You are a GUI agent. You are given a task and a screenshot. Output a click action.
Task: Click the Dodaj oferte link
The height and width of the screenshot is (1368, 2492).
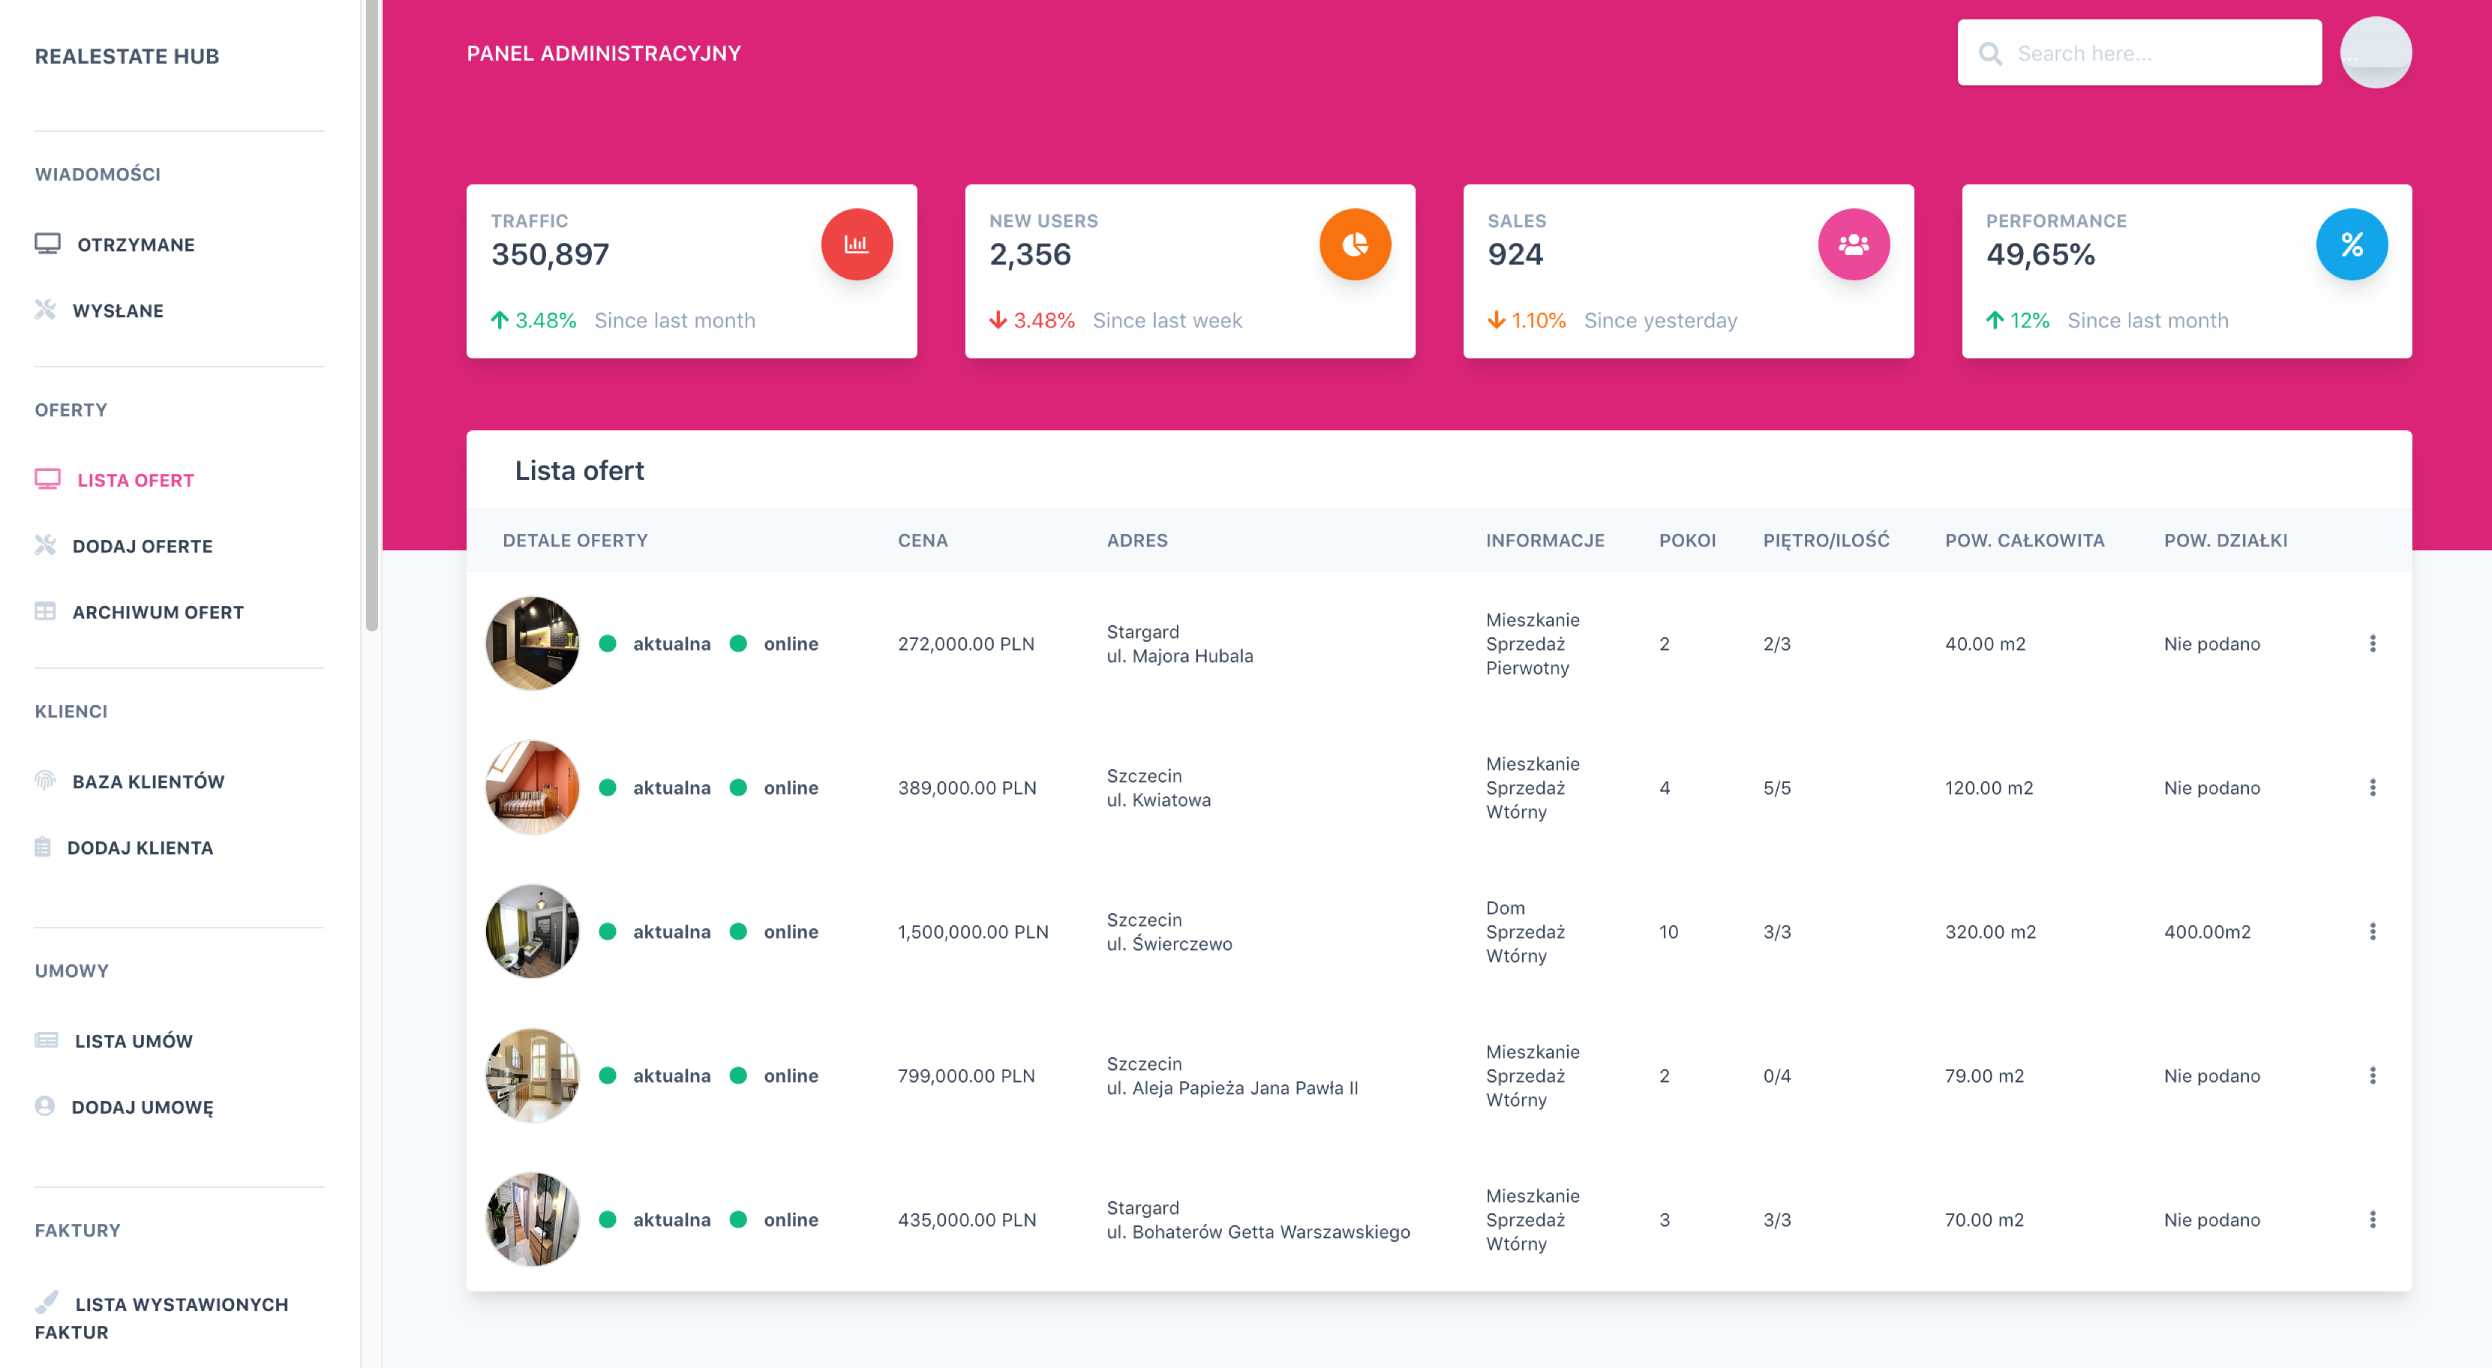tap(142, 546)
